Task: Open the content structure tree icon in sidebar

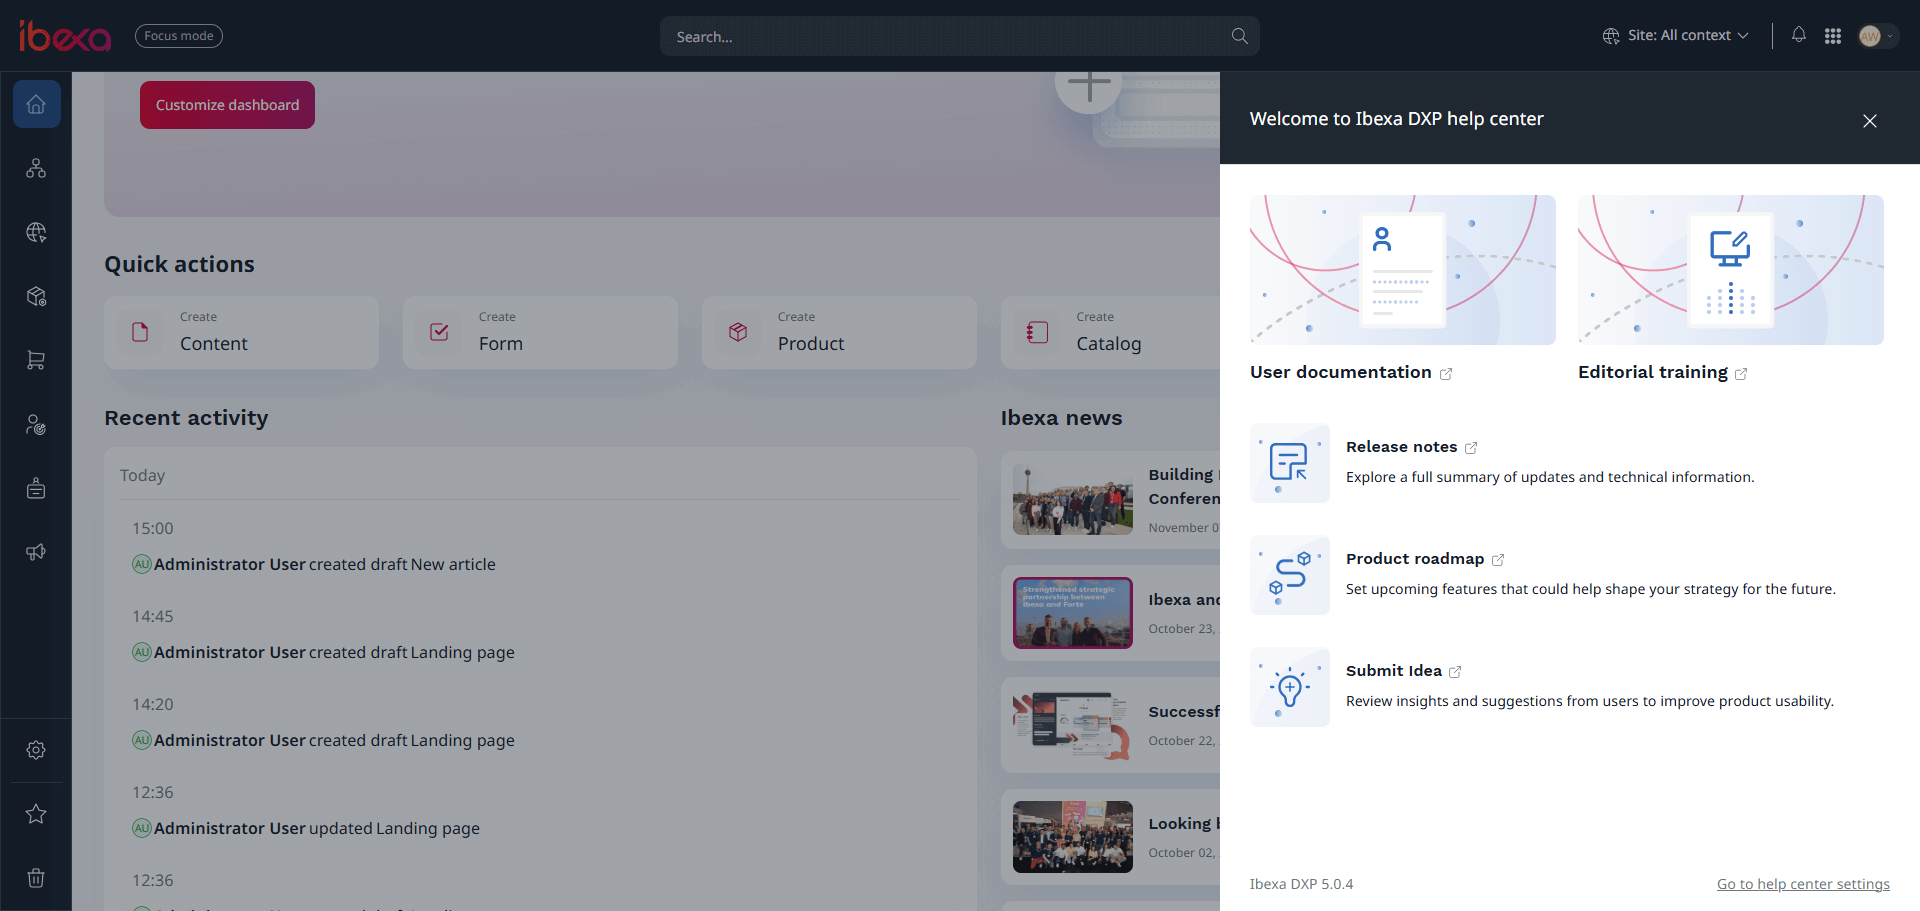Action: [x=36, y=168]
